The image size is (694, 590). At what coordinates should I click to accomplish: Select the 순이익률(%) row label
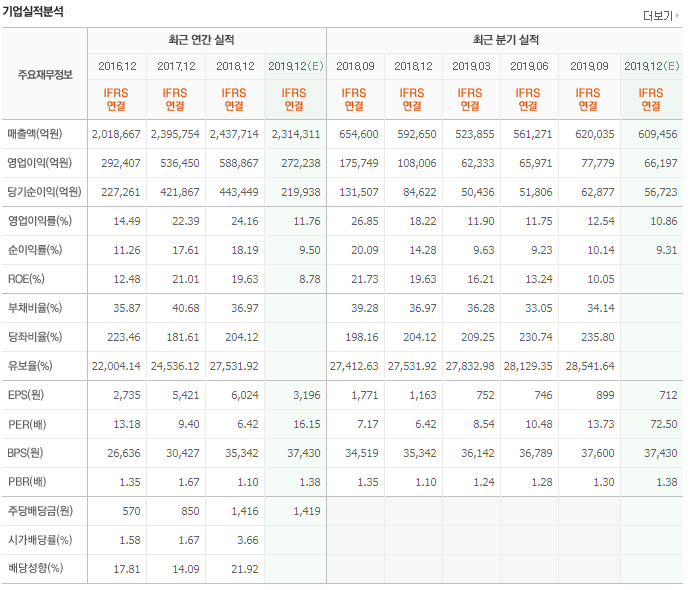[35, 250]
